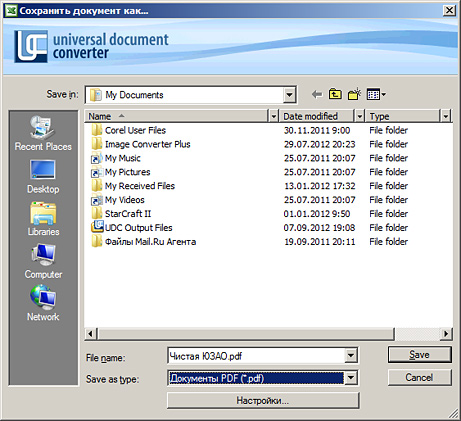Open the Name column filter arrow

click(273, 116)
